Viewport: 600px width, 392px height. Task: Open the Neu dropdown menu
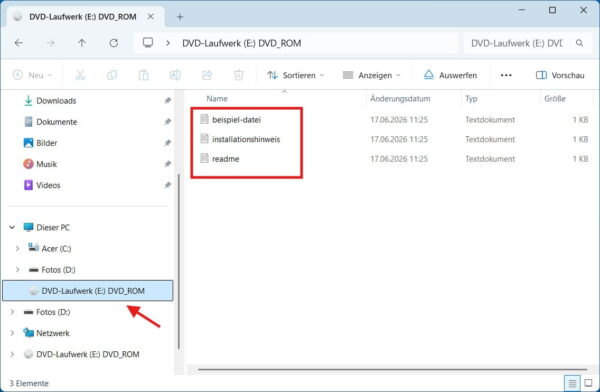(x=32, y=75)
